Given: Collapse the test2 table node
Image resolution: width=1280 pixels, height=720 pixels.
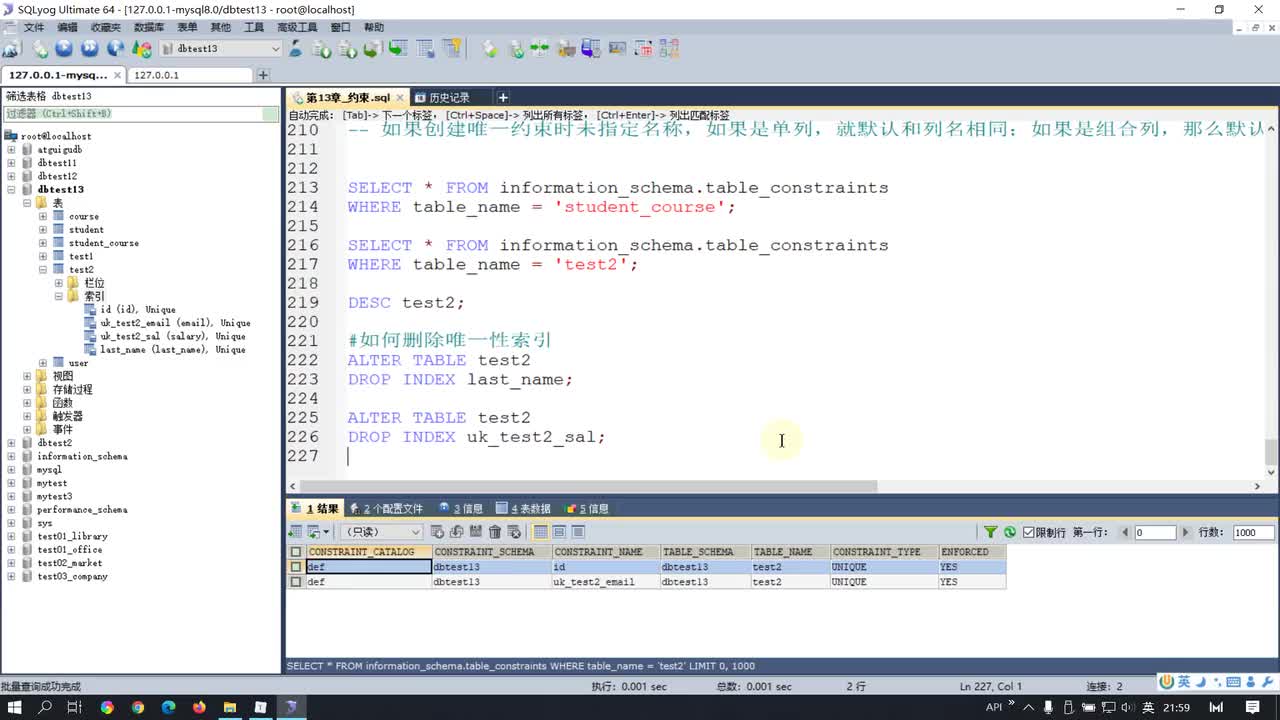Looking at the screenshot, I should coord(43,270).
